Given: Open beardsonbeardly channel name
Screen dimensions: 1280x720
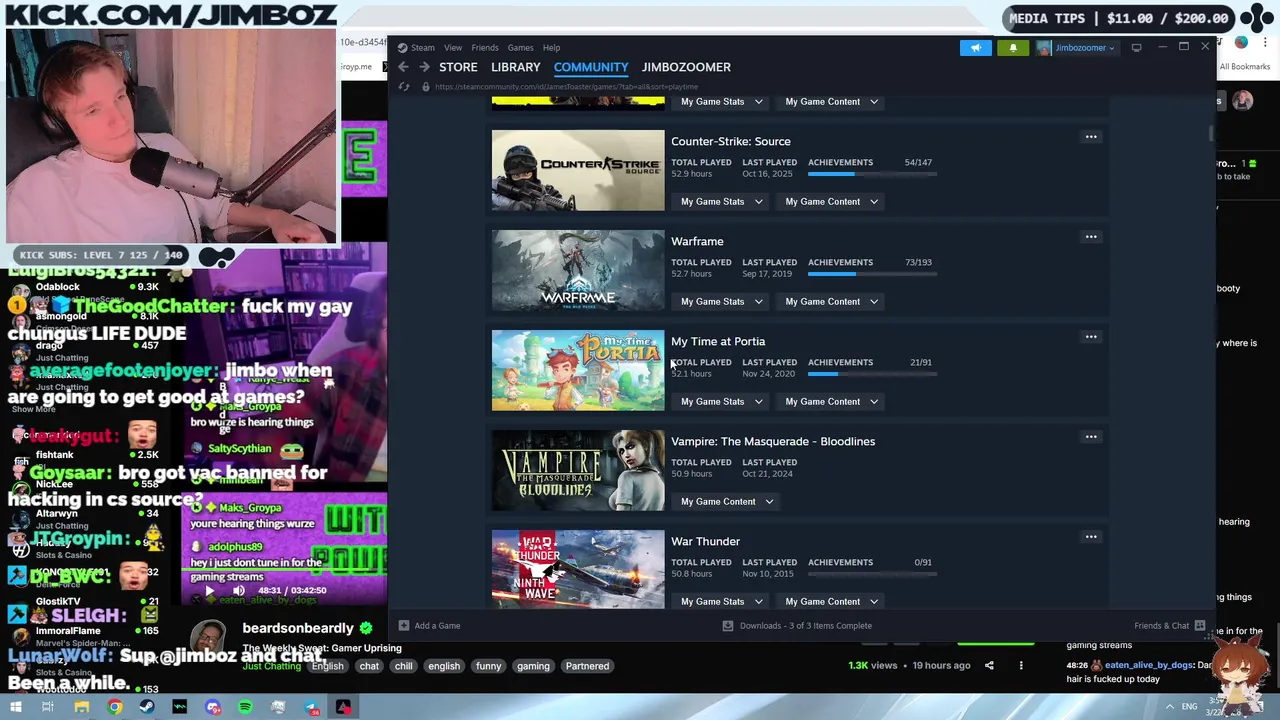Looking at the screenshot, I should click(x=298, y=628).
